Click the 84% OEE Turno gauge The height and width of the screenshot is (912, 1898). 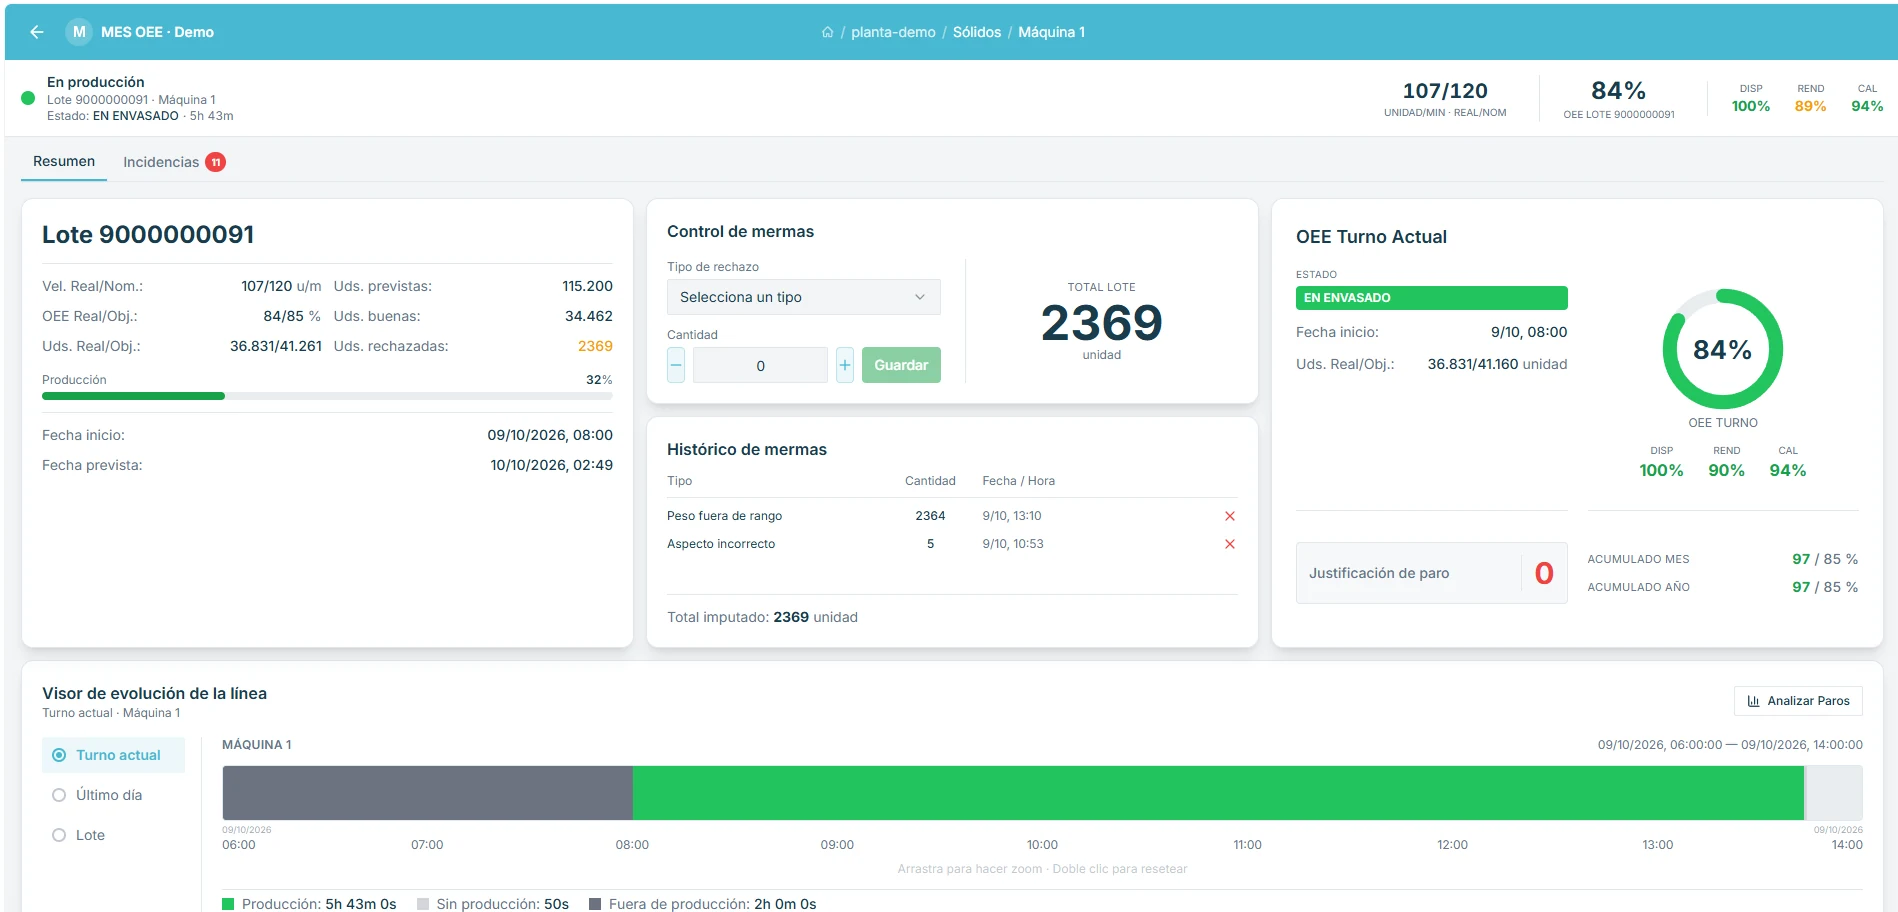click(x=1722, y=349)
